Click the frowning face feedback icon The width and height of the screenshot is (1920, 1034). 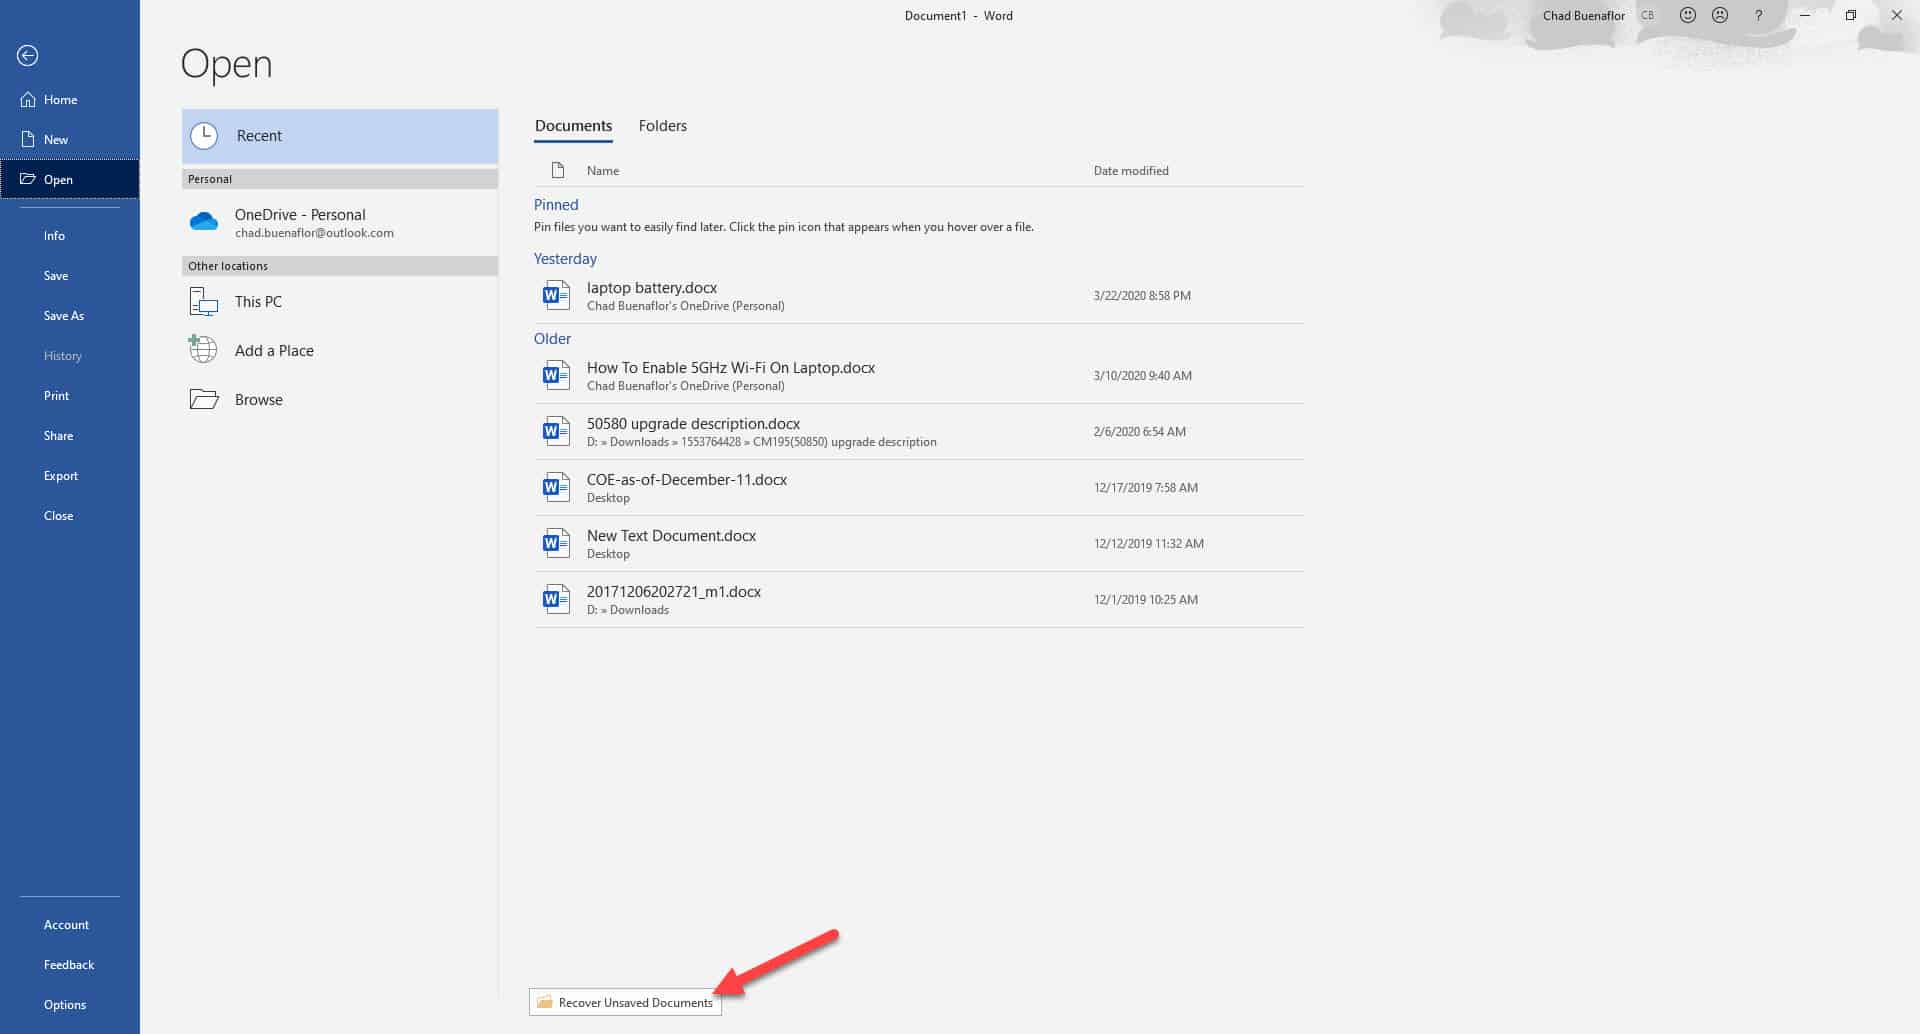1720,15
